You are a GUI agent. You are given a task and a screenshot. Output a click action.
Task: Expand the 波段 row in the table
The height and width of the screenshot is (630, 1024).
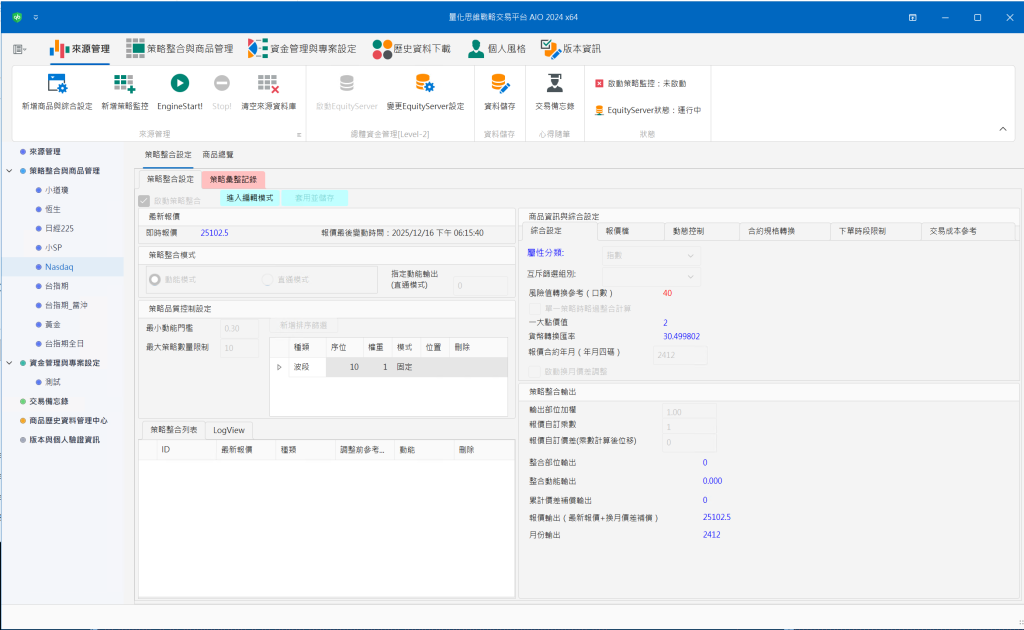coord(279,368)
